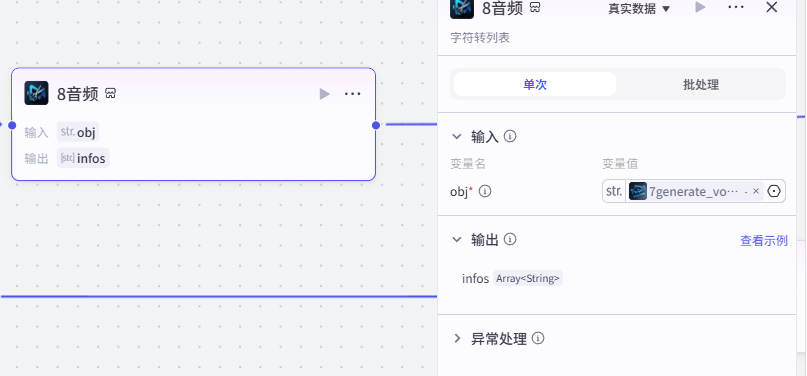Viewport: 807px width, 376px height.
Task: Open the 查看示例 link
Action: [x=764, y=241]
